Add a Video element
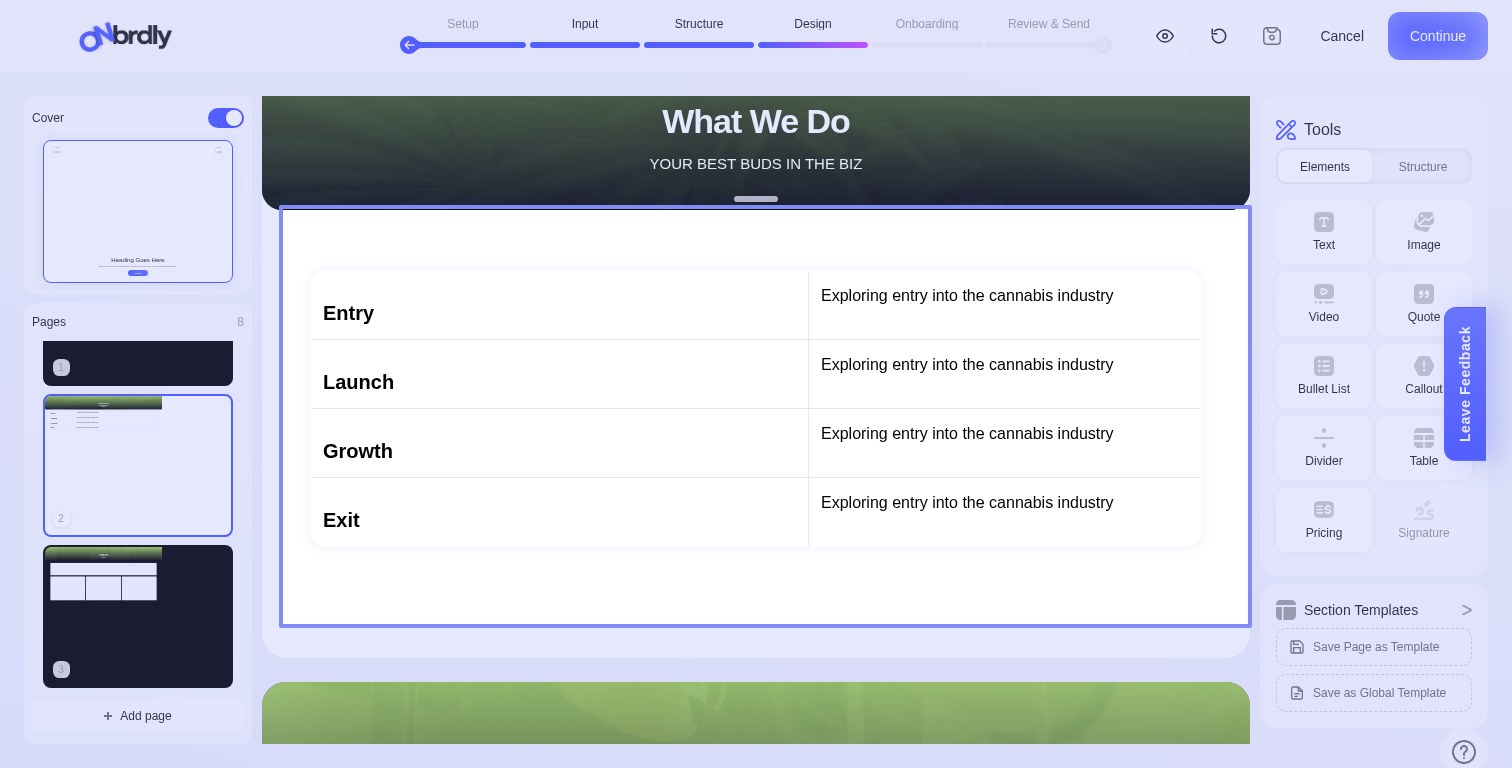This screenshot has height=768, width=1512. tap(1323, 304)
